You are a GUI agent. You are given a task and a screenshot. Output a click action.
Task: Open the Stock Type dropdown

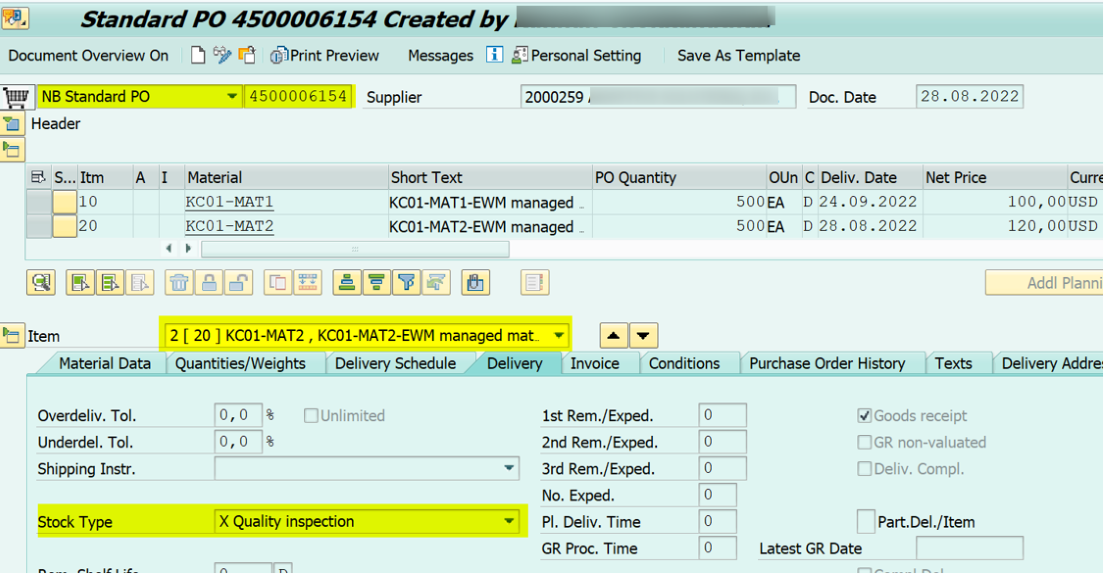coord(510,521)
